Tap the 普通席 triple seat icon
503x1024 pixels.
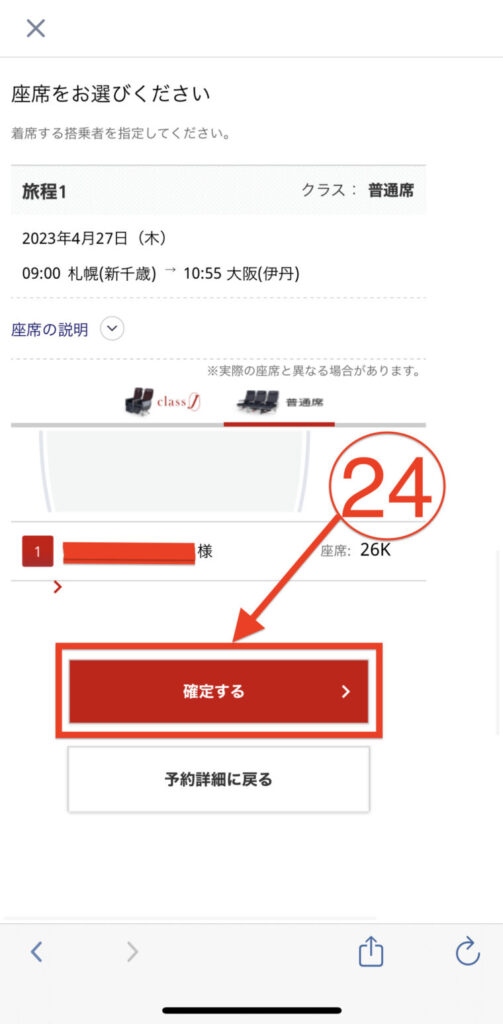pyautogui.click(x=257, y=402)
